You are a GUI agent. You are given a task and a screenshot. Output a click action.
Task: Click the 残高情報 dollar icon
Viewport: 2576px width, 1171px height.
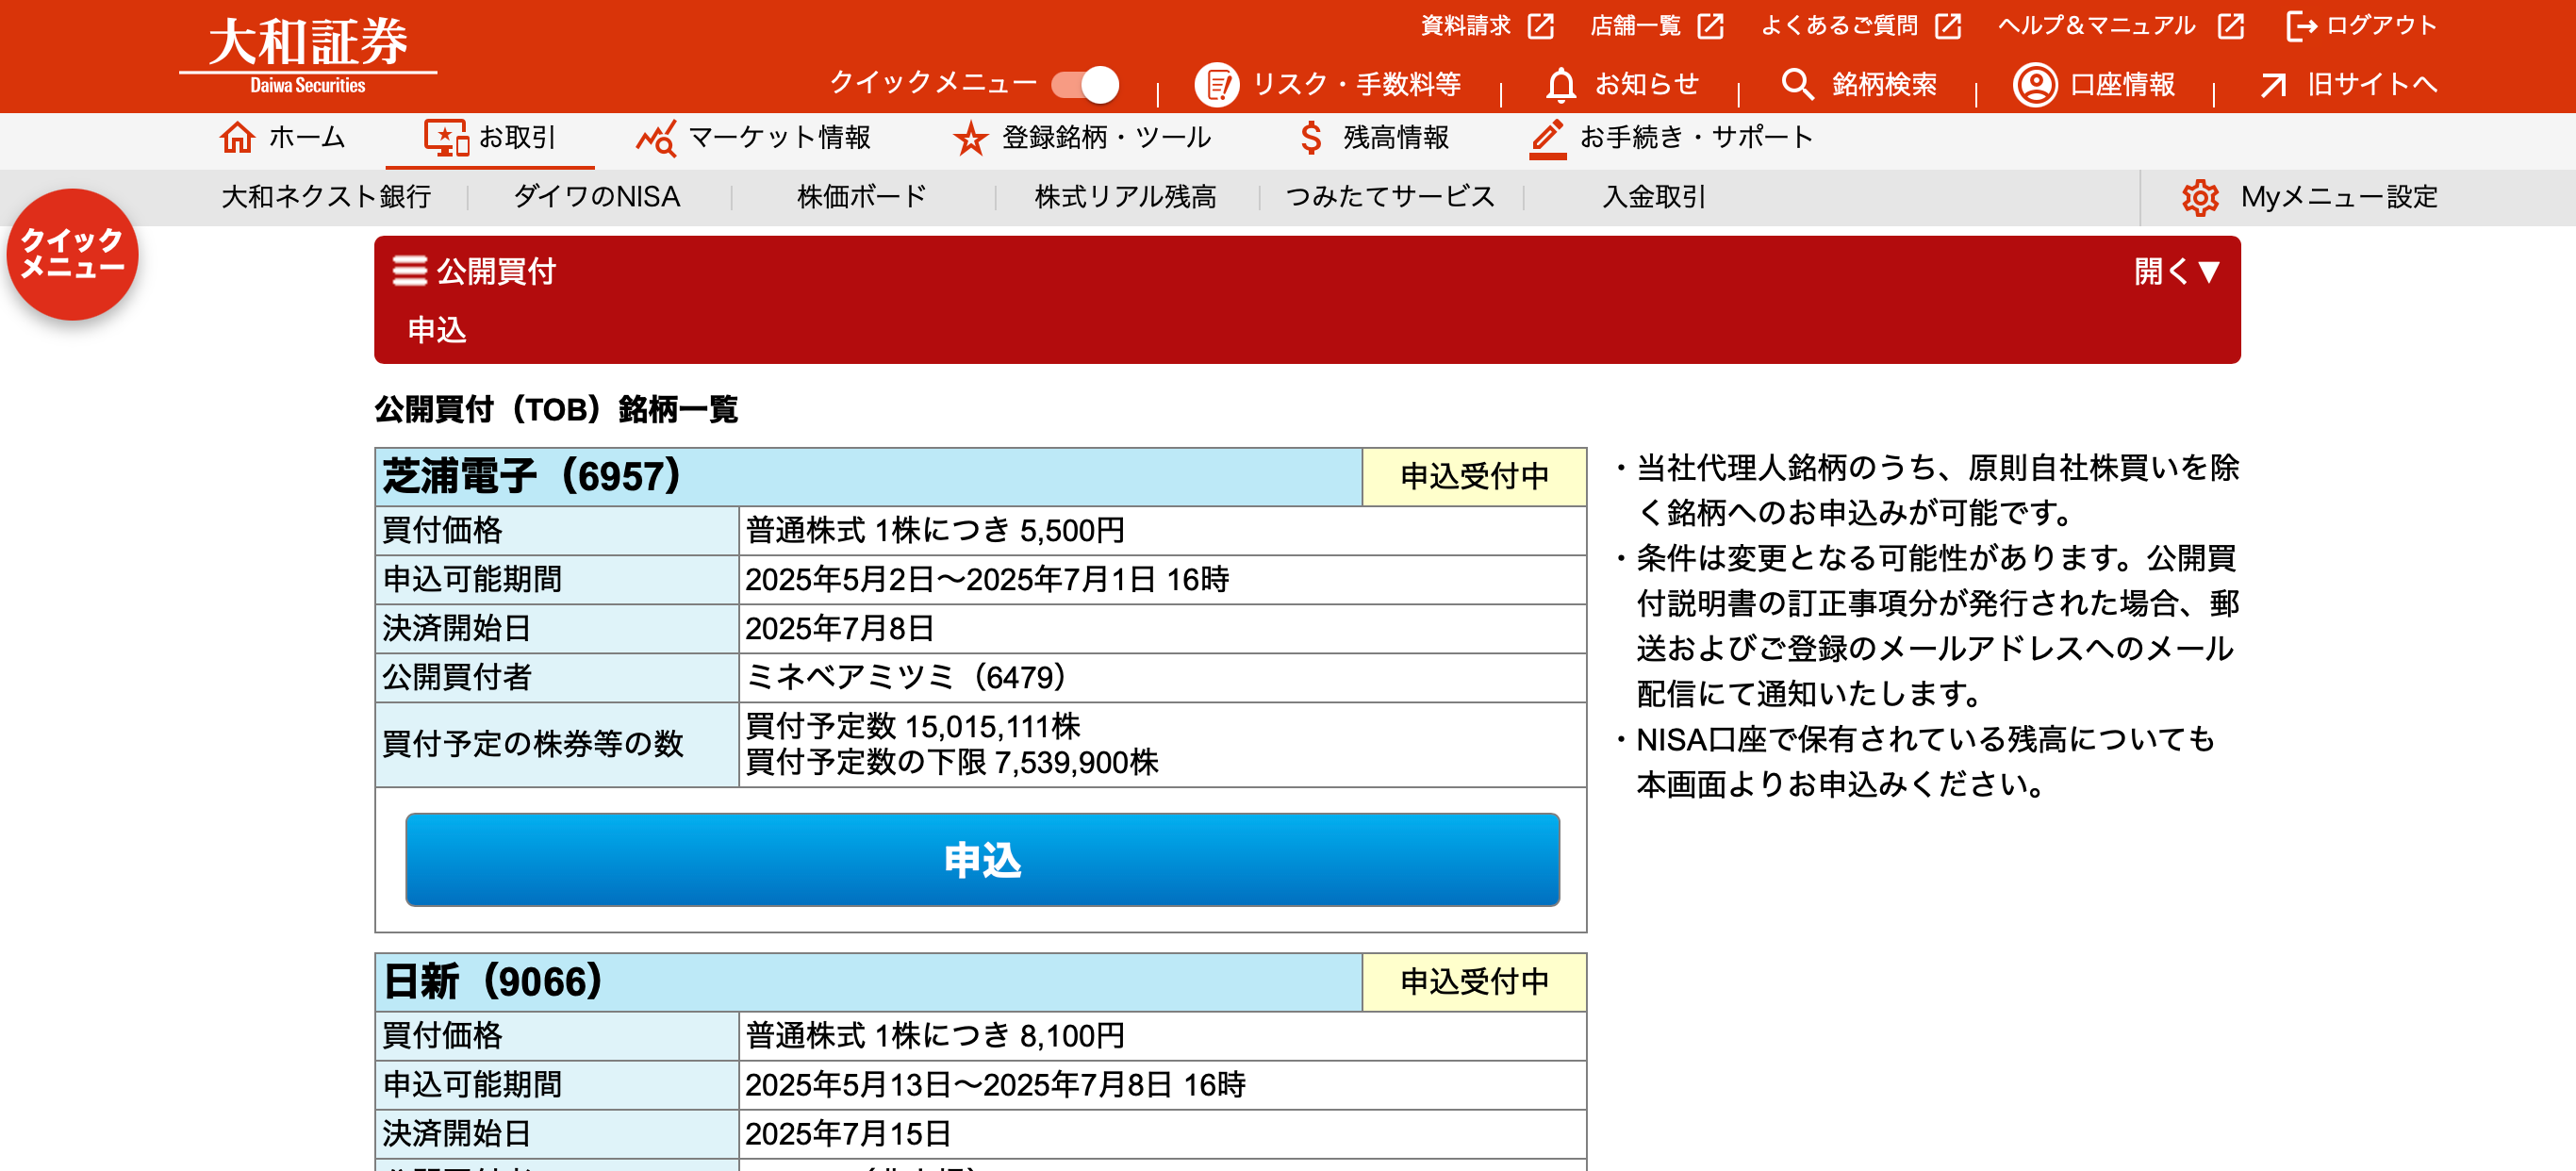tap(1310, 137)
